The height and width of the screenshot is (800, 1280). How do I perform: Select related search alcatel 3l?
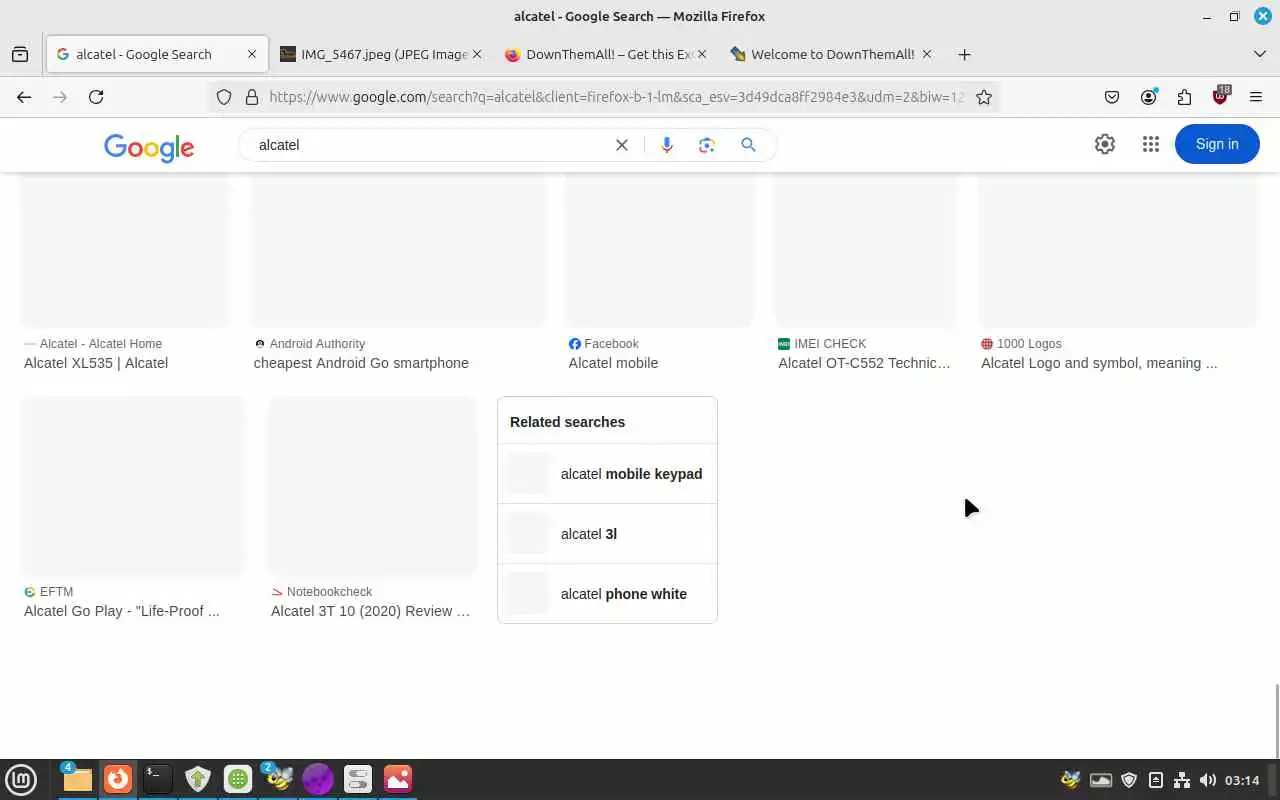point(607,534)
